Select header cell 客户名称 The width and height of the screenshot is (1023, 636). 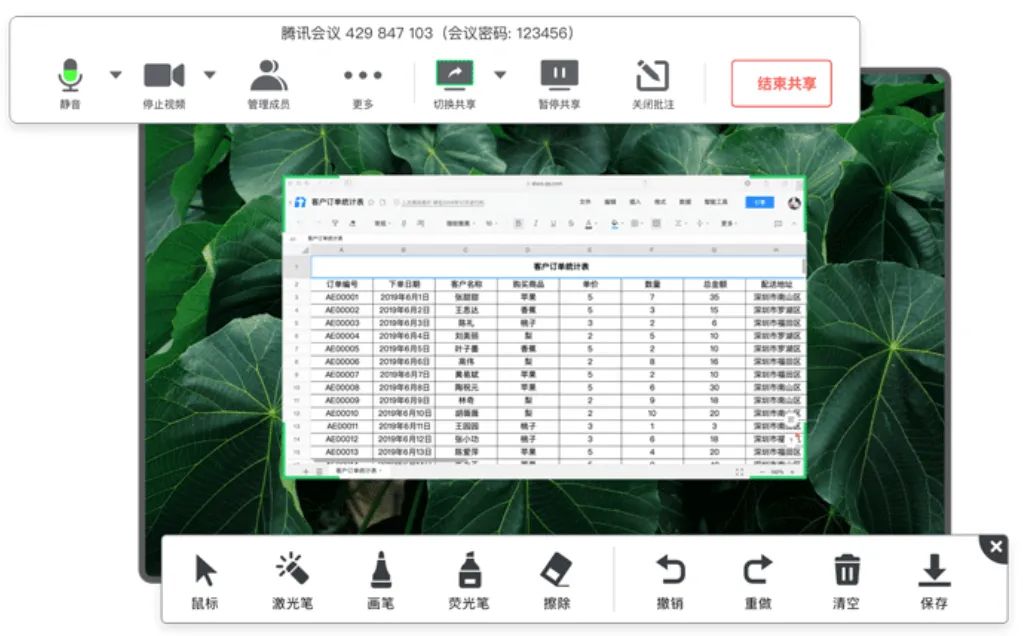[x=466, y=284]
